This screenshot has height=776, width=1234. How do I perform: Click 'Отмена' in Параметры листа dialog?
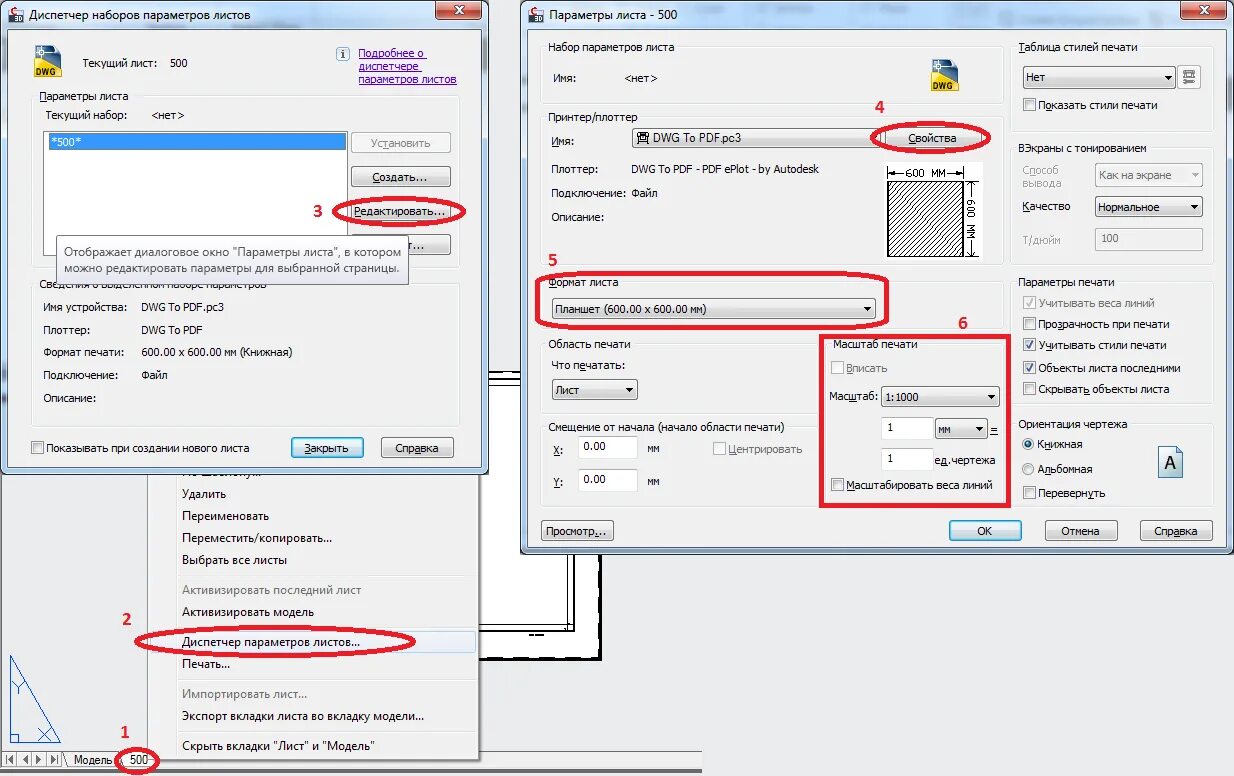click(x=1081, y=531)
